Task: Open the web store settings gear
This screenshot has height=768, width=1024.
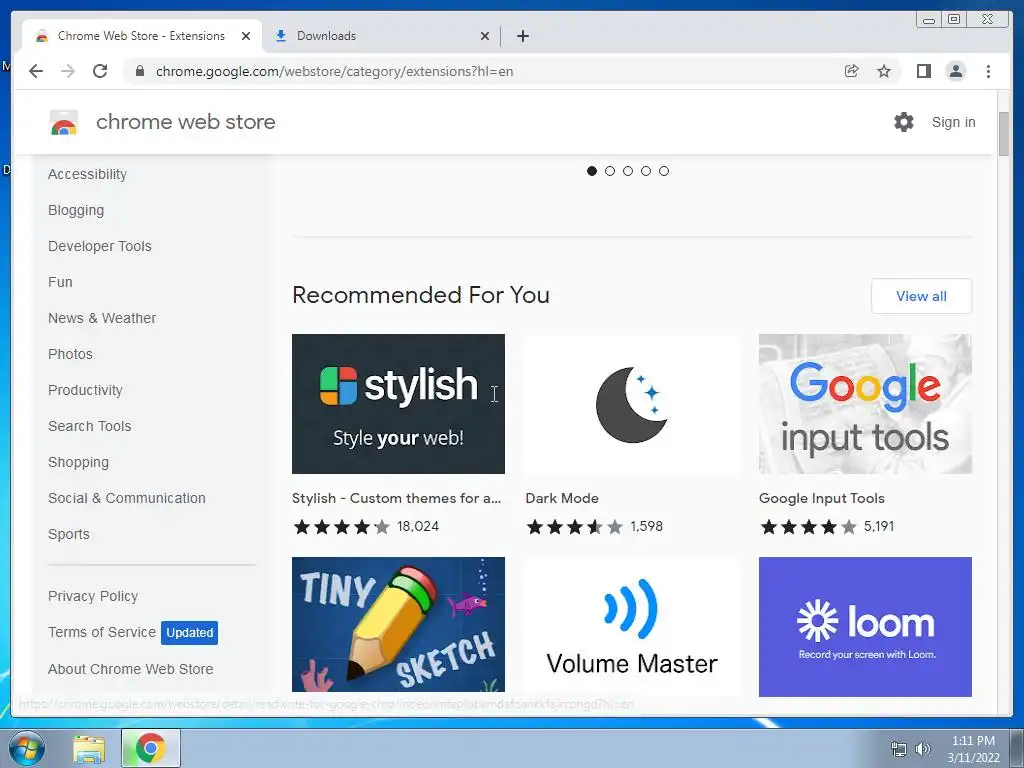Action: (904, 122)
